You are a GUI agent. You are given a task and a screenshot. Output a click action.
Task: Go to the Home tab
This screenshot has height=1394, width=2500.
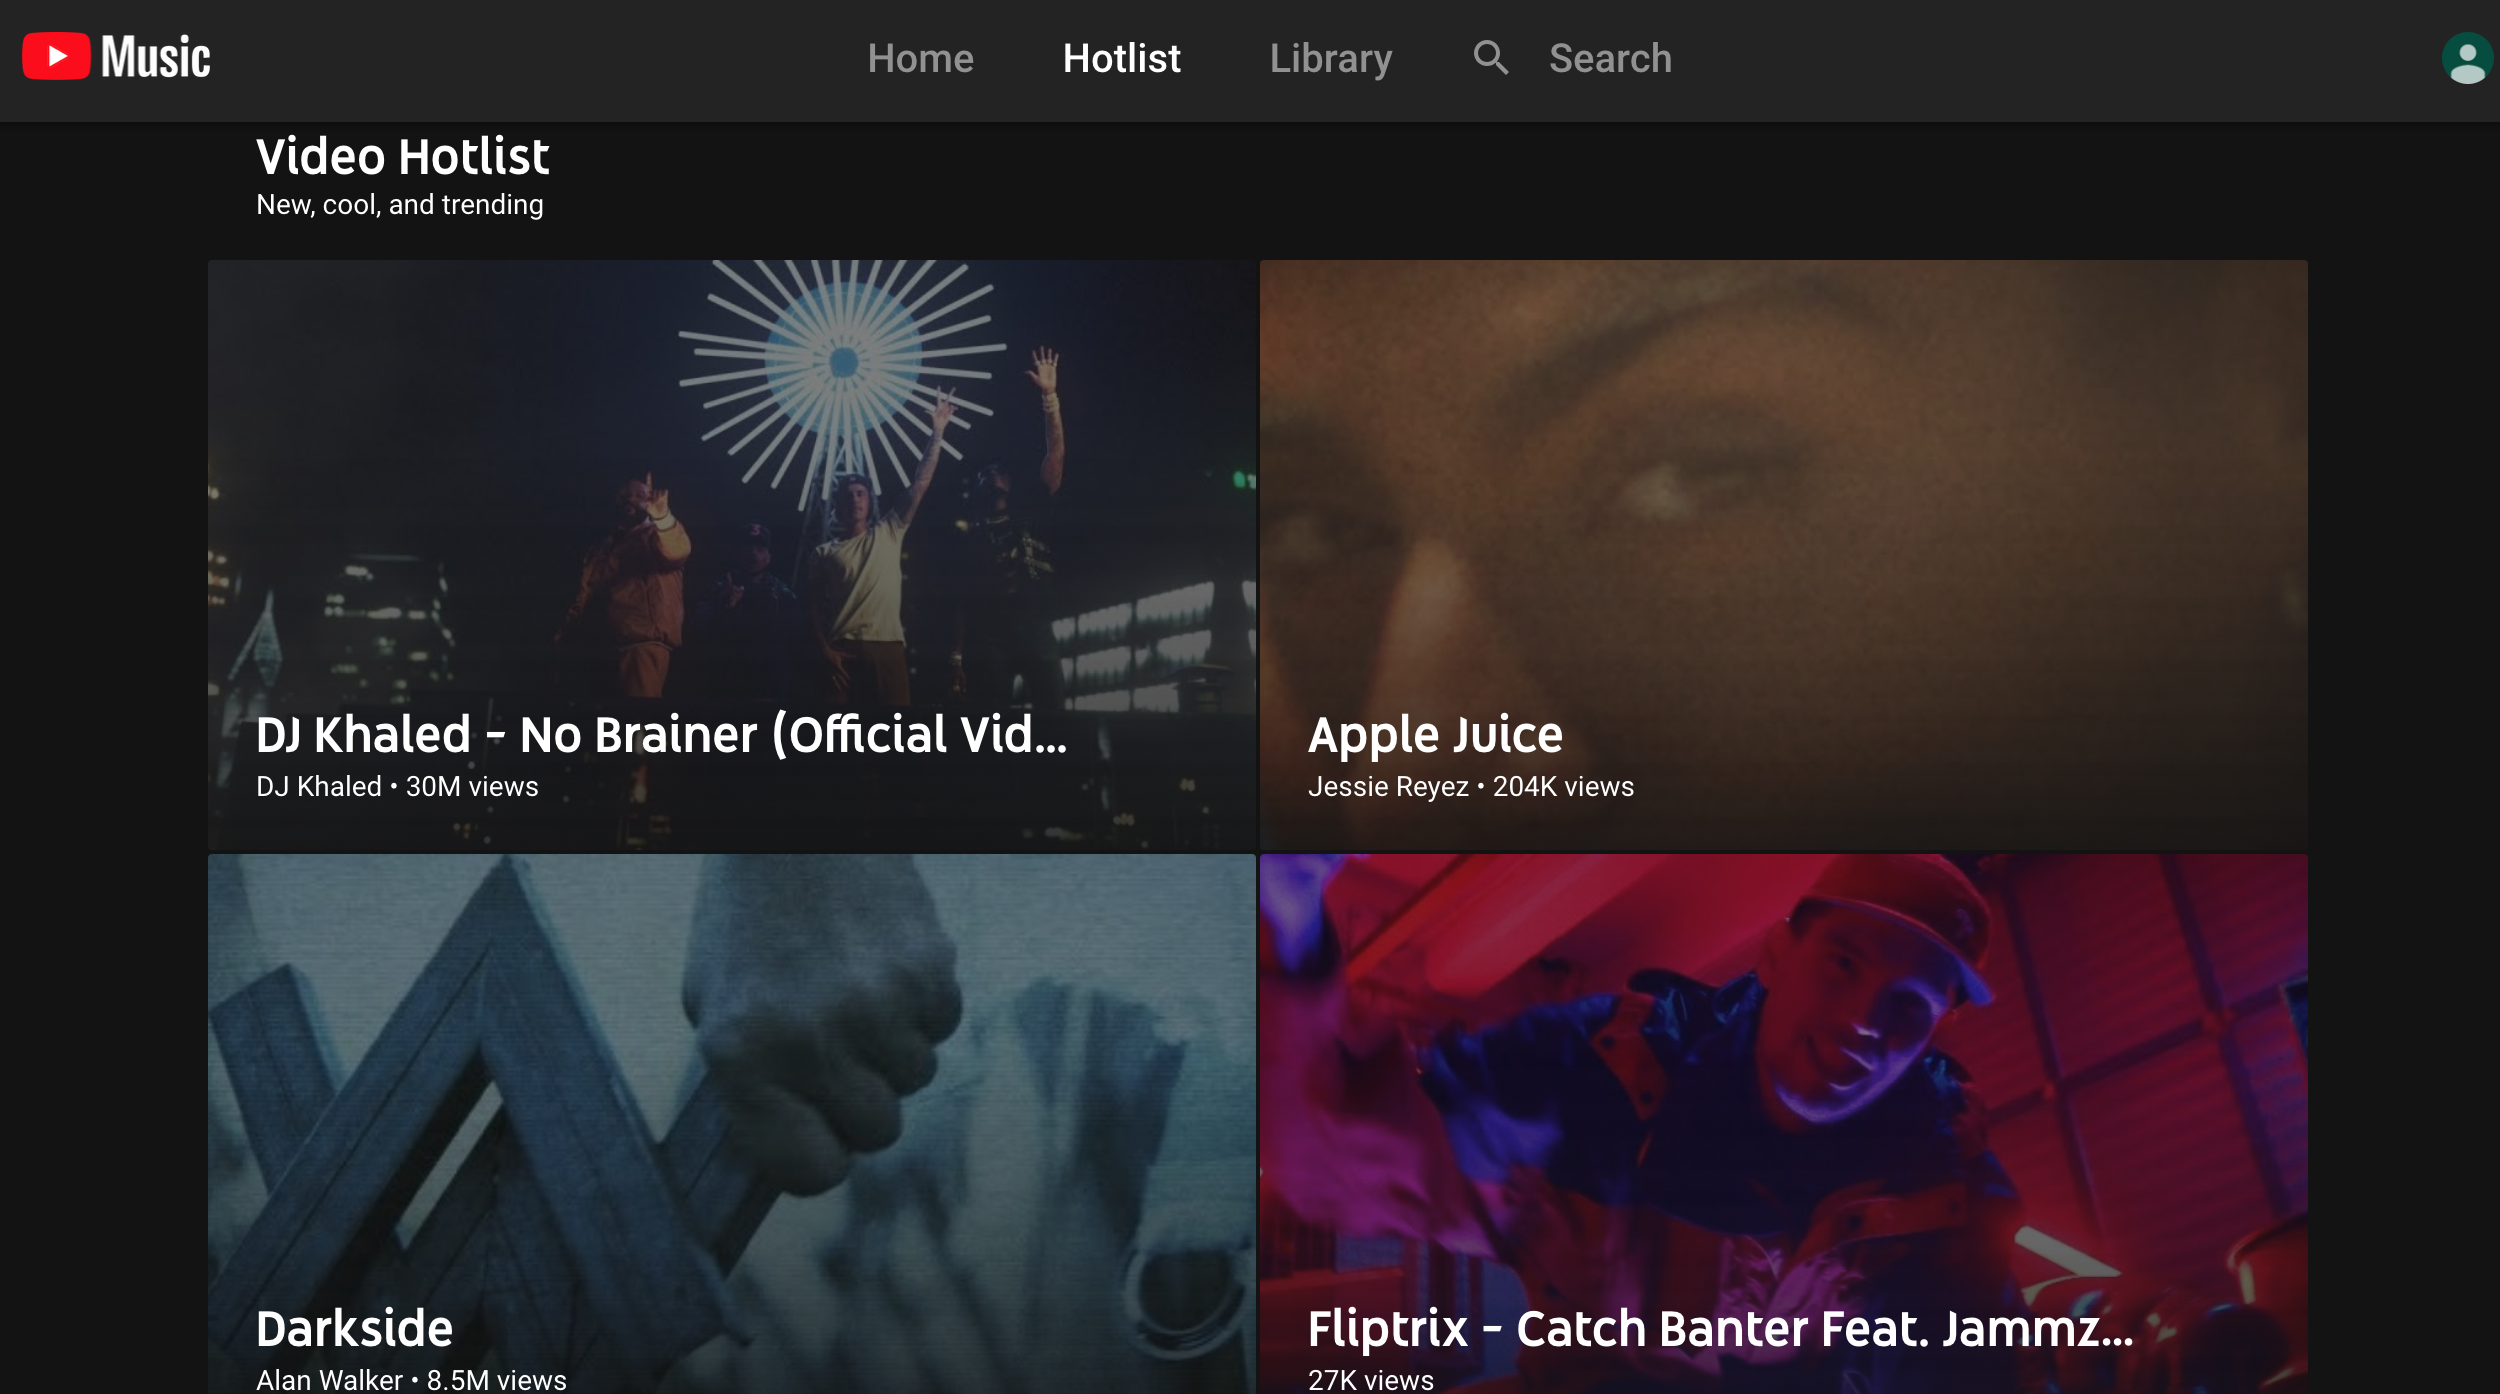[x=920, y=59]
